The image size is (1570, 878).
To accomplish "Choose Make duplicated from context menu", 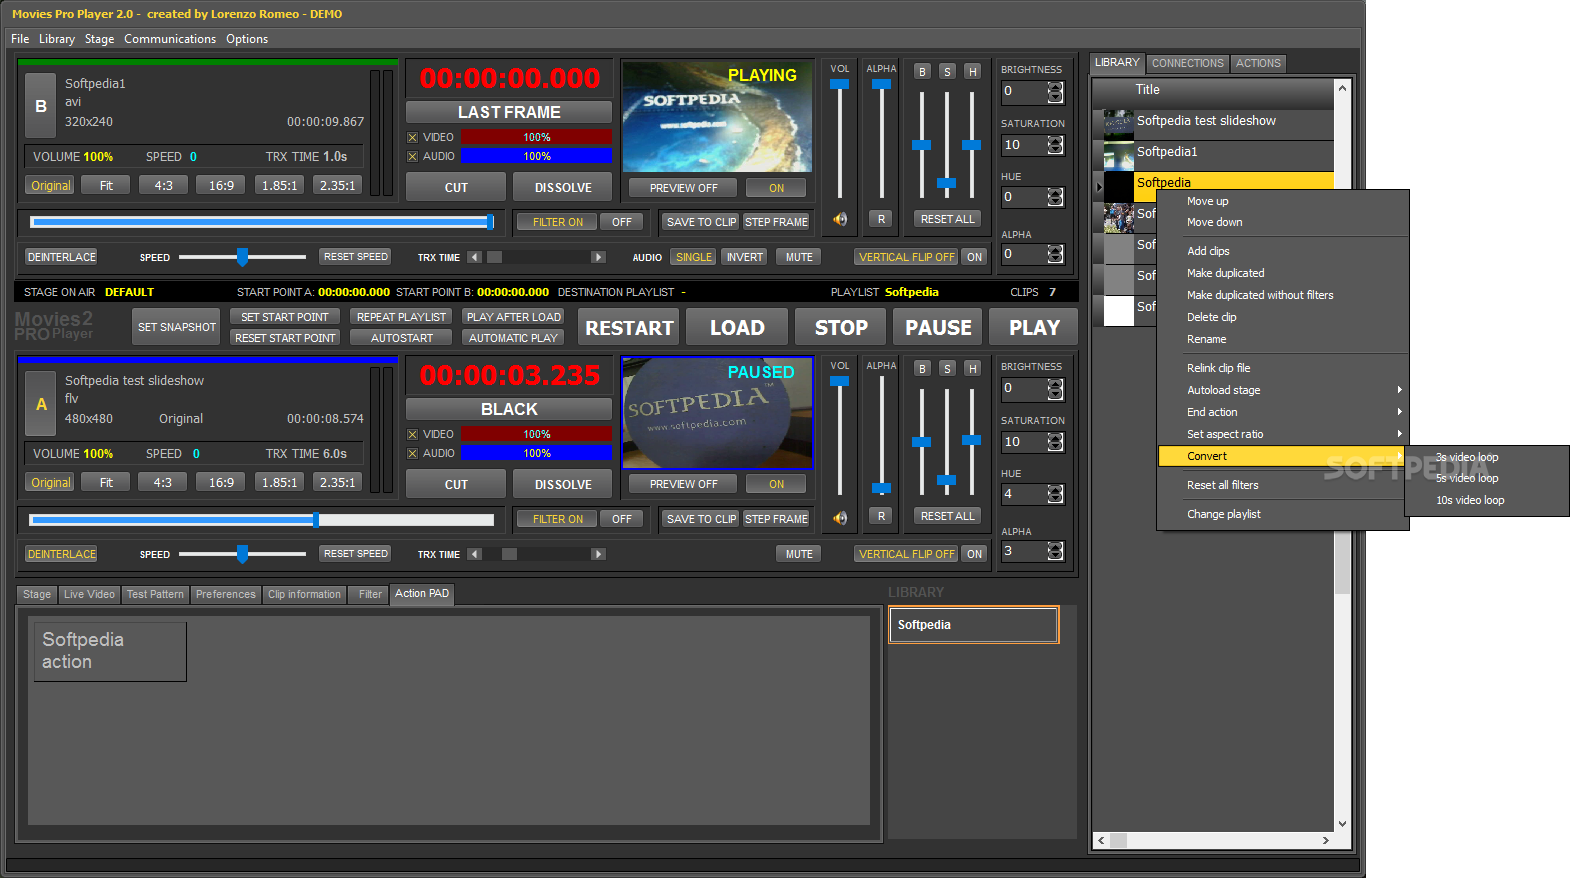I will point(1225,273).
